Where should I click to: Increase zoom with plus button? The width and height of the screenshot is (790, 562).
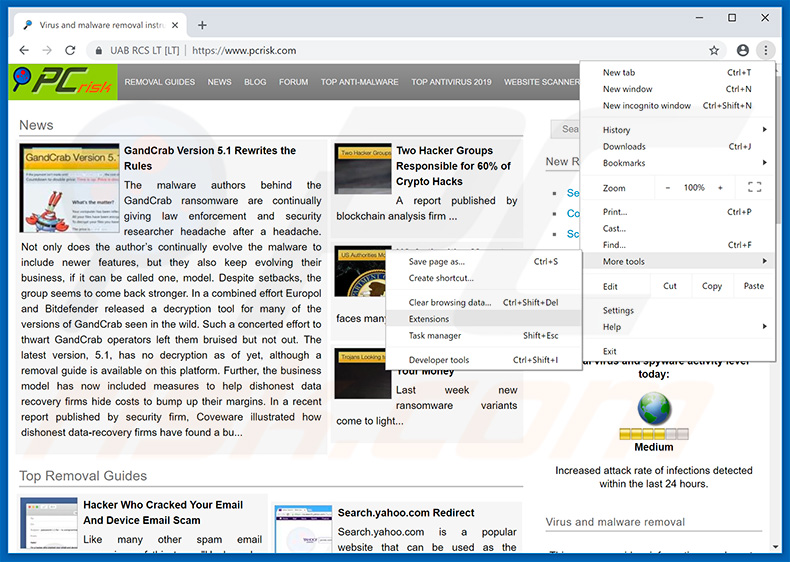click(720, 187)
